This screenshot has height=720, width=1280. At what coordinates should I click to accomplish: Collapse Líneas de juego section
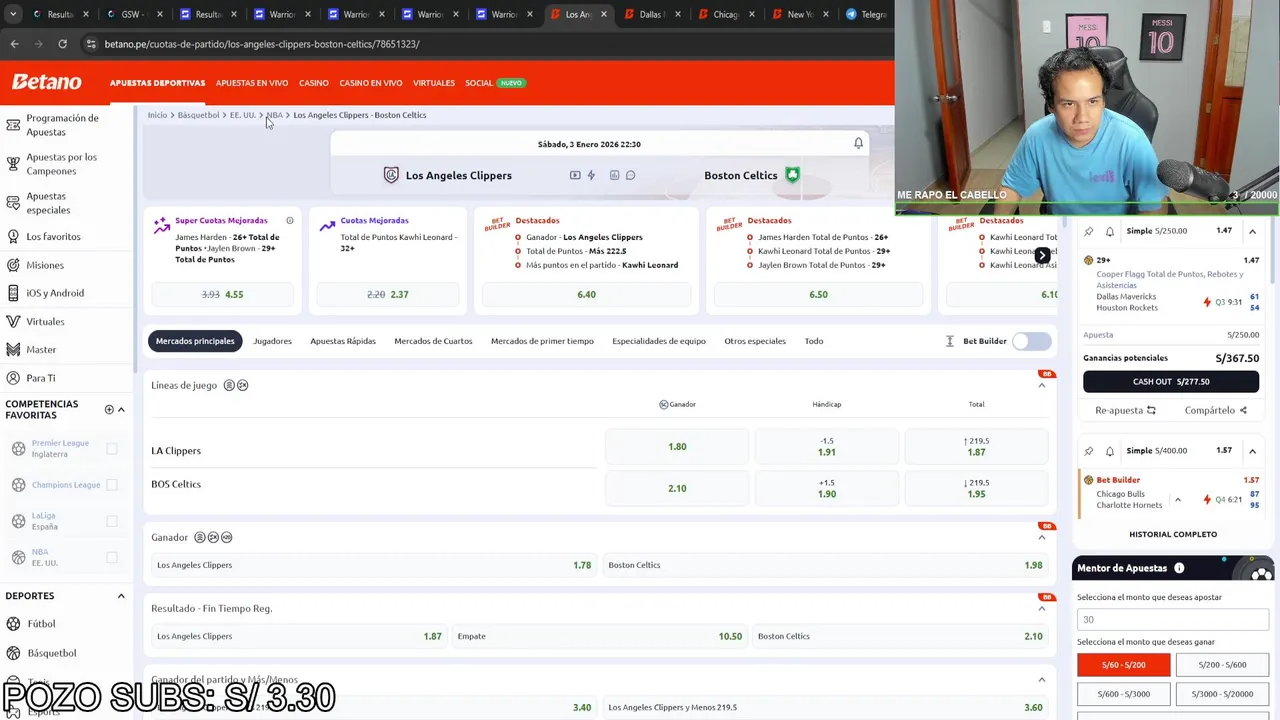pos(1041,385)
